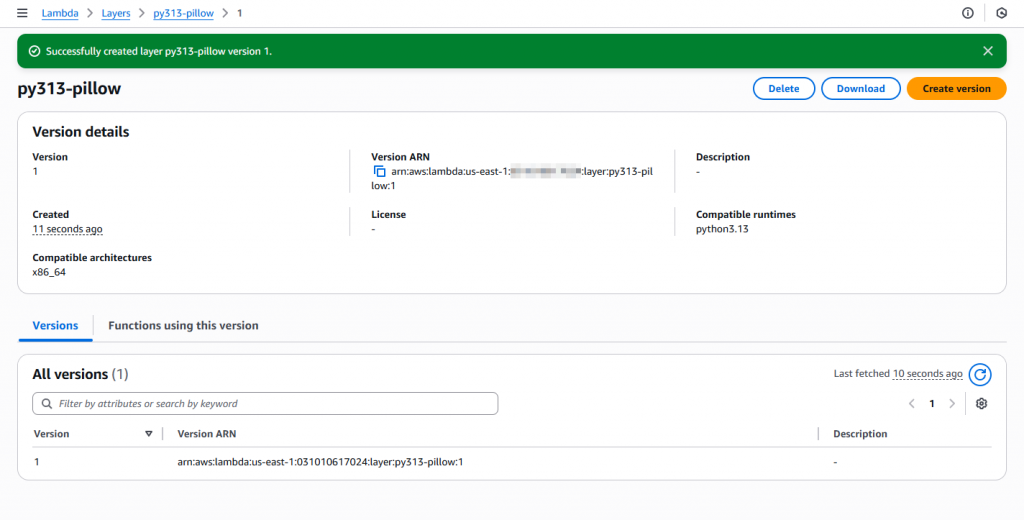The image size is (1024, 520).
Task: Click the ARN in the versions table row
Action: (320, 462)
